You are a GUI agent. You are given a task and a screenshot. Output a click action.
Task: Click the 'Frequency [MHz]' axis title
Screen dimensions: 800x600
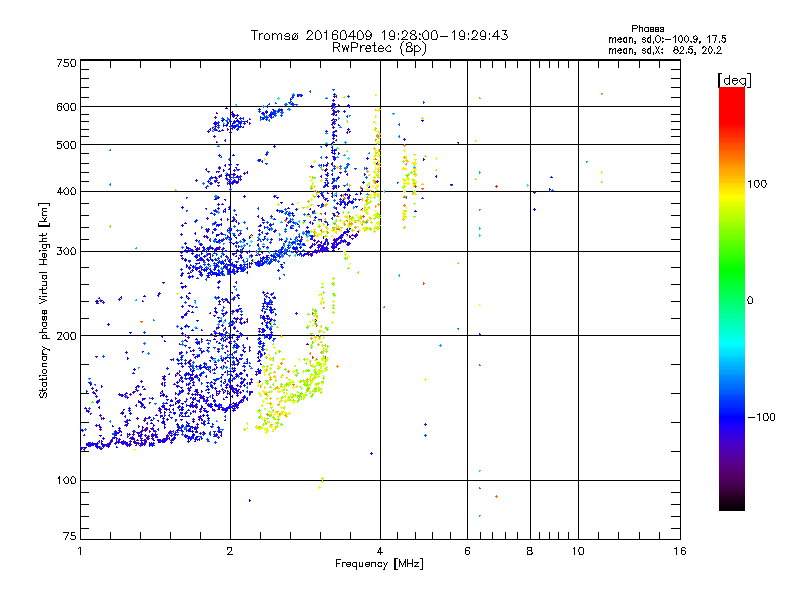click(379, 564)
